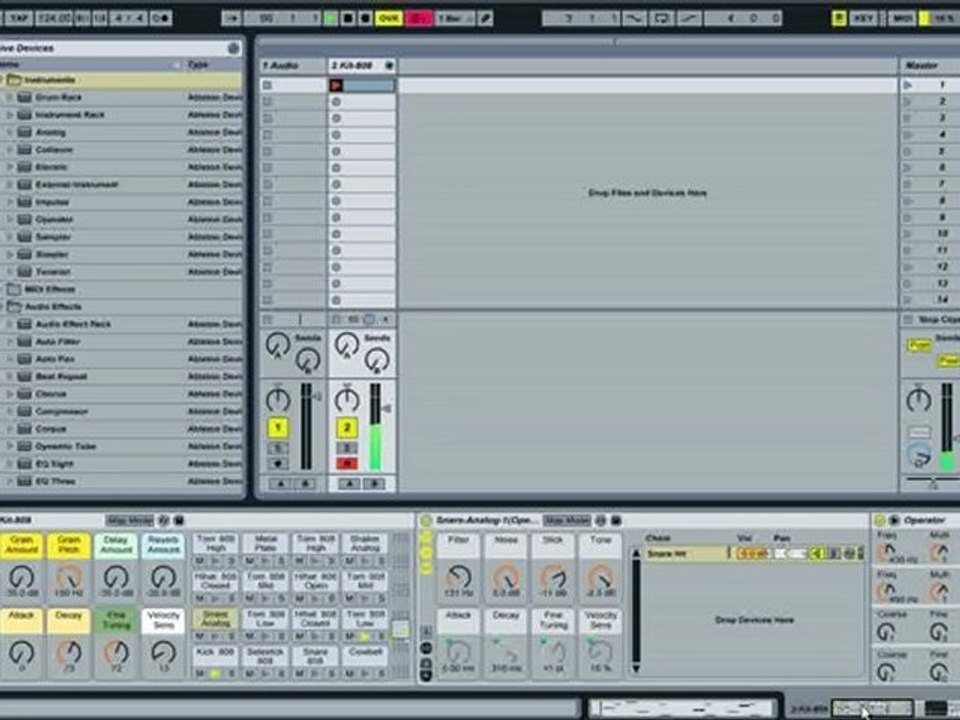Enable the KEY map mode switch
The width and height of the screenshot is (960, 720).
863,18
